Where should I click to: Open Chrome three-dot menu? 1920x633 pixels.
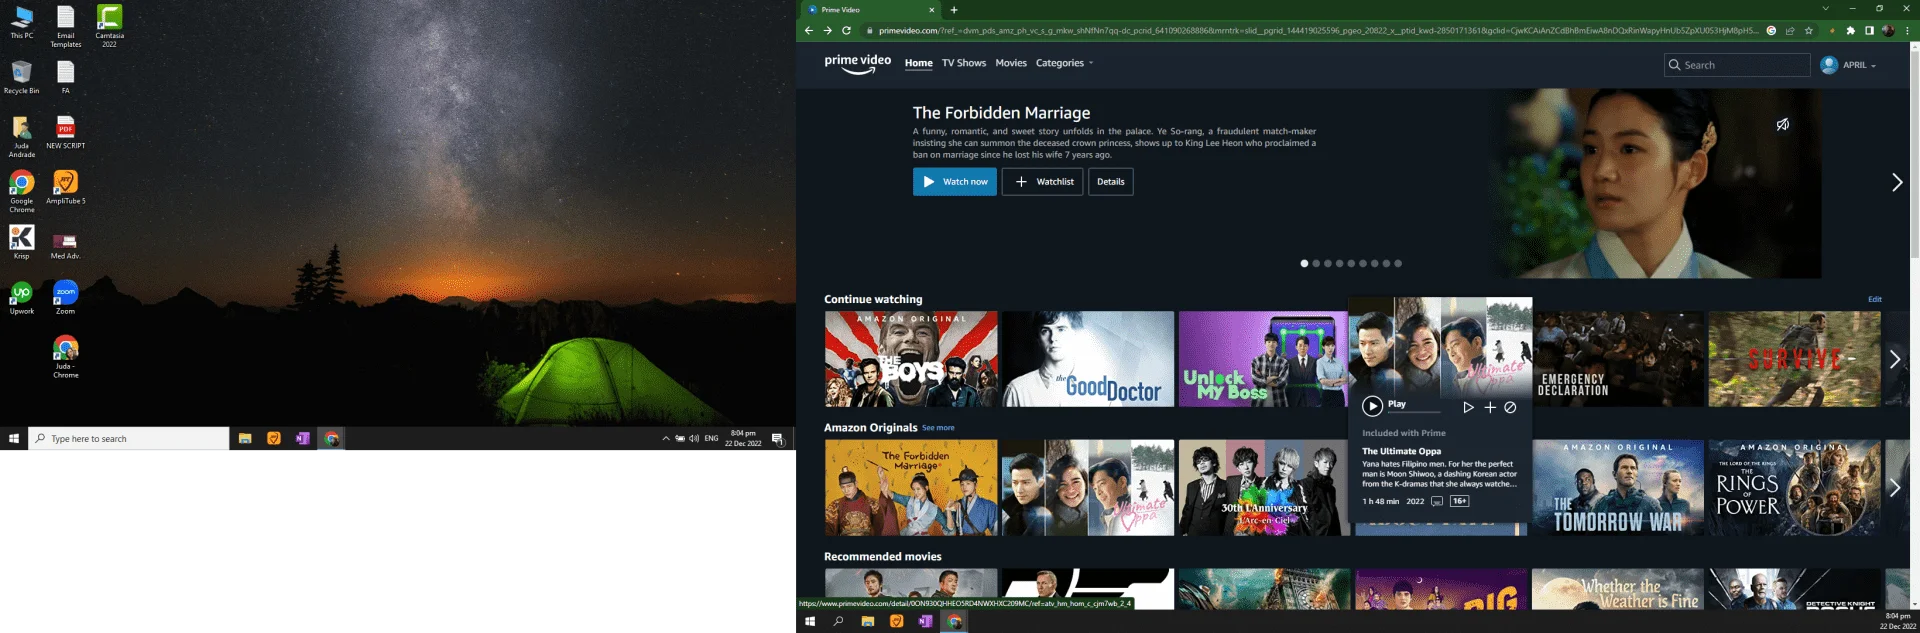pyautogui.click(x=1906, y=31)
